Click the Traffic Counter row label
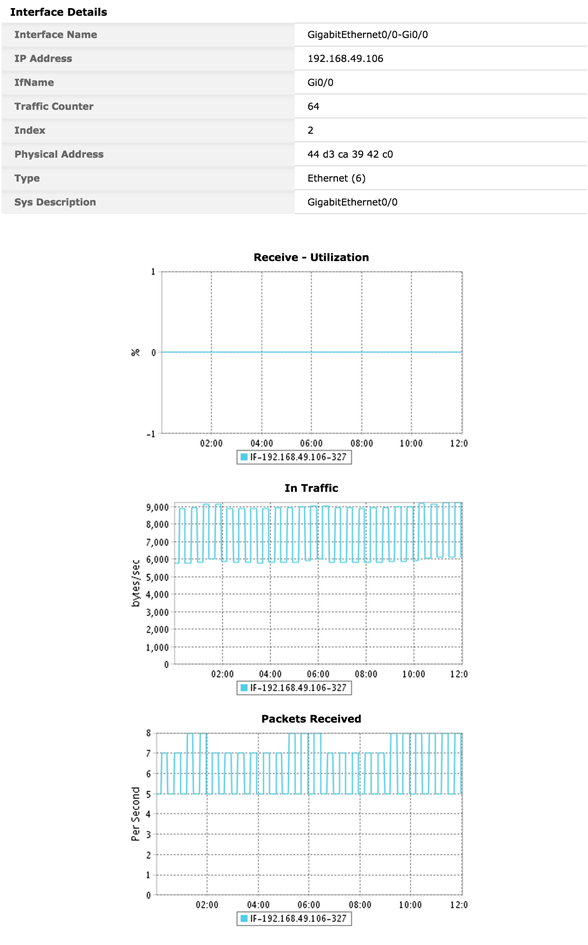 54,107
